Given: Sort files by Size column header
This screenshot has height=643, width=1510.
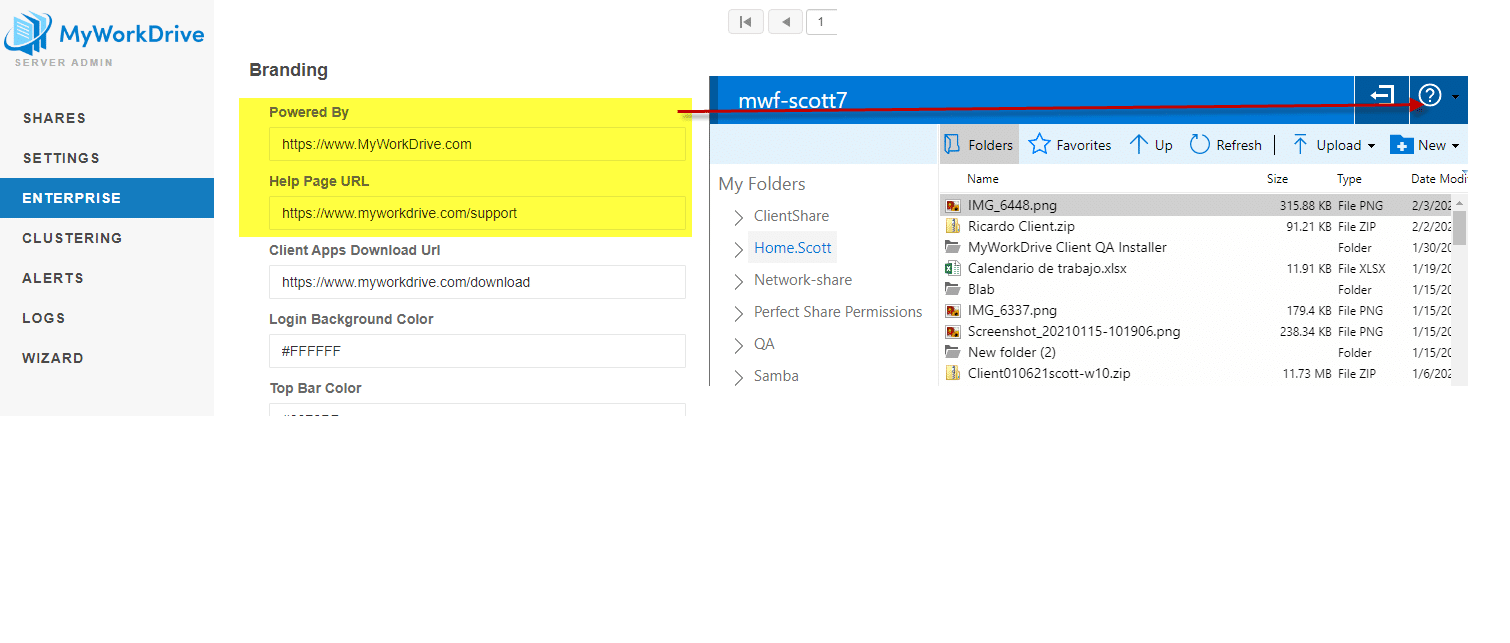Looking at the screenshot, I should tap(1277, 179).
